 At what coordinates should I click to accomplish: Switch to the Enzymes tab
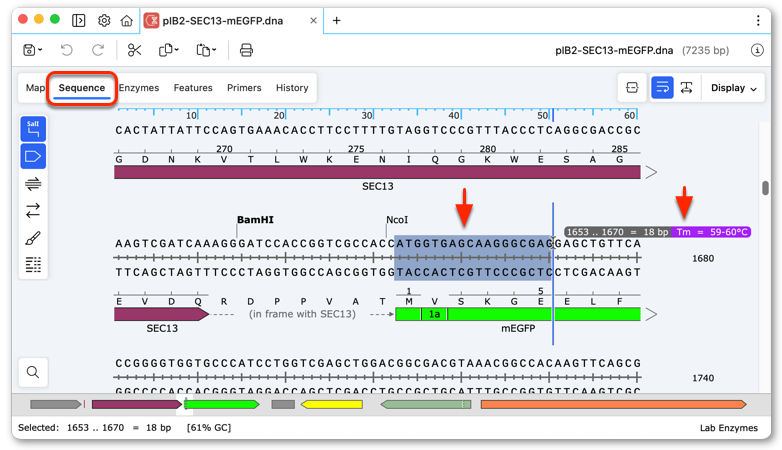coord(139,88)
